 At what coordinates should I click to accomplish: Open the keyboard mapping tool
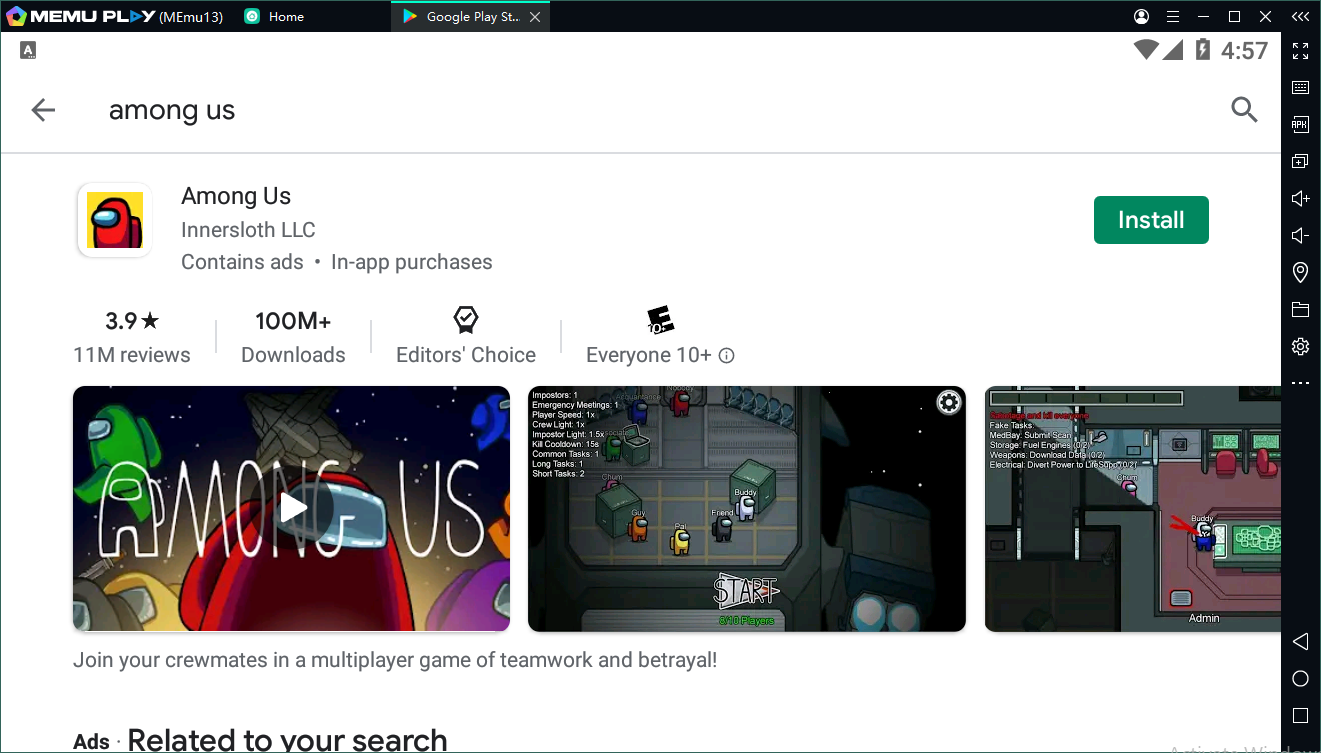click(x=1300, y=88)
